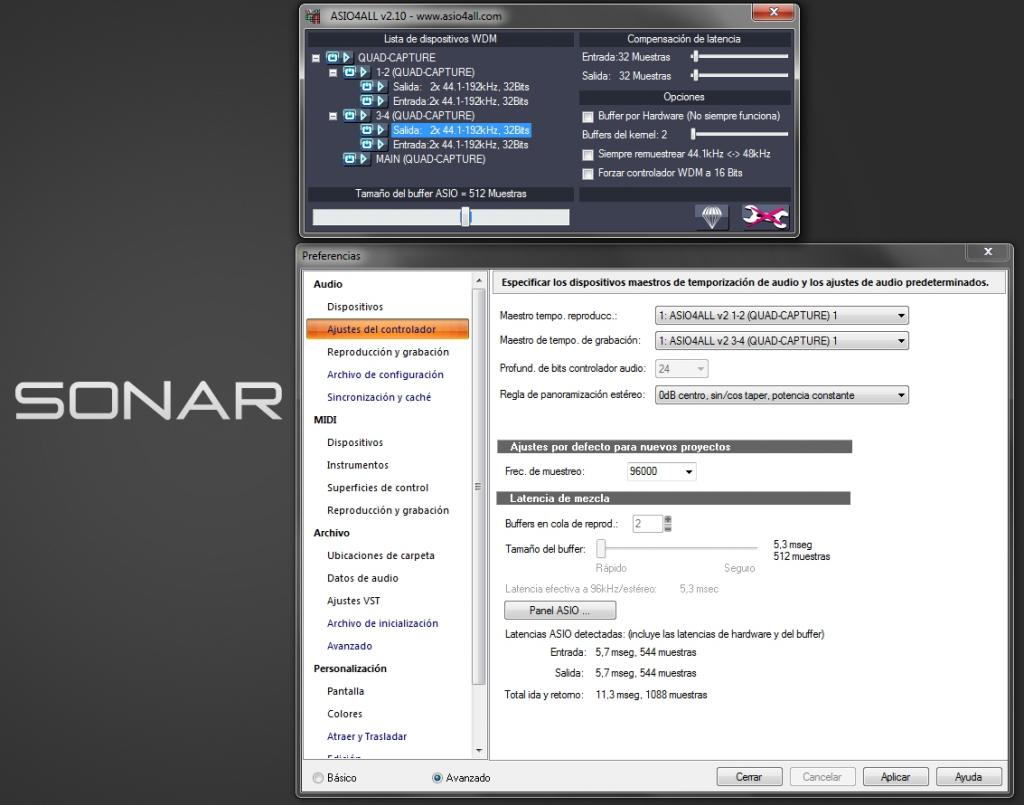Open Ajustes VST preferences page
The width and height of the screenshot is (1024, 805).
click(x=353, y=601)
